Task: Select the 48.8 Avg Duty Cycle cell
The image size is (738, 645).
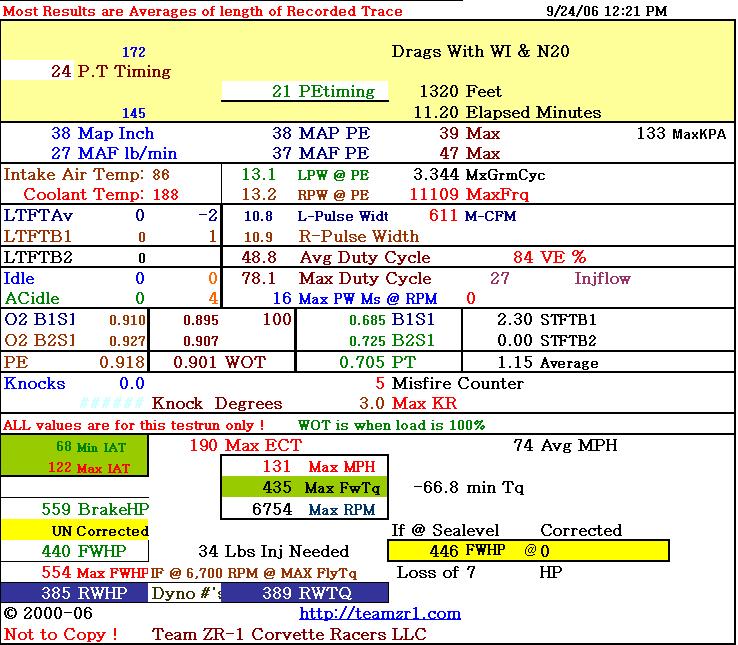Action: (x=336, y=258)
